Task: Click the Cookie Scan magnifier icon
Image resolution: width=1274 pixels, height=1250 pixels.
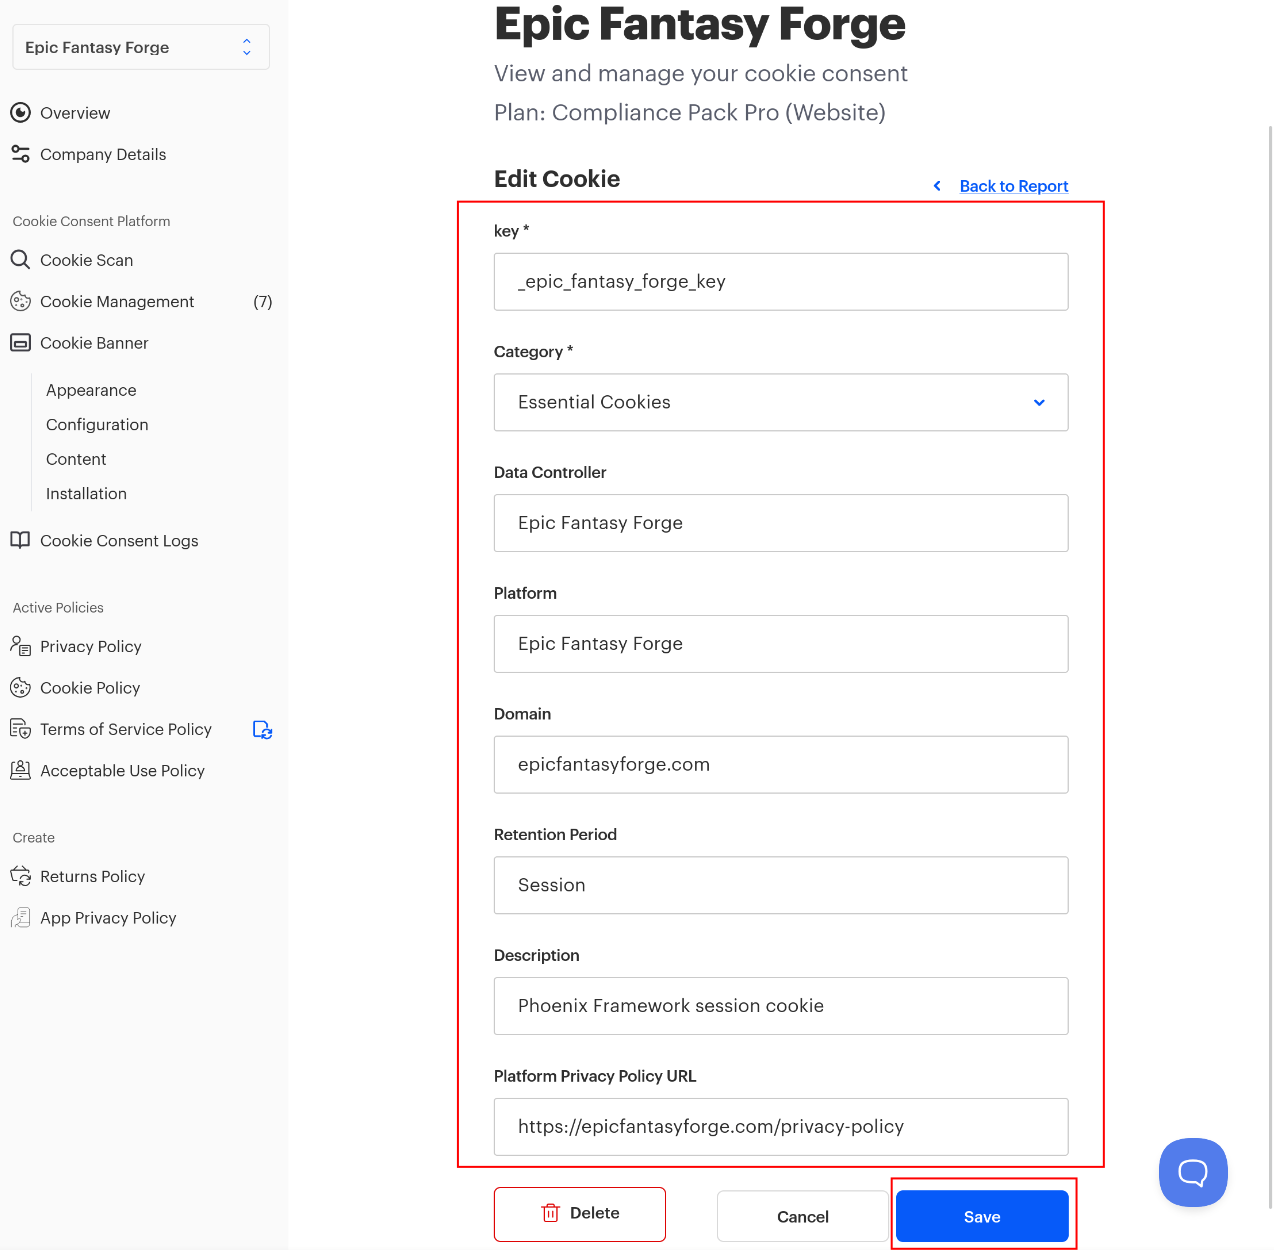Action: [x=20, y=260]
